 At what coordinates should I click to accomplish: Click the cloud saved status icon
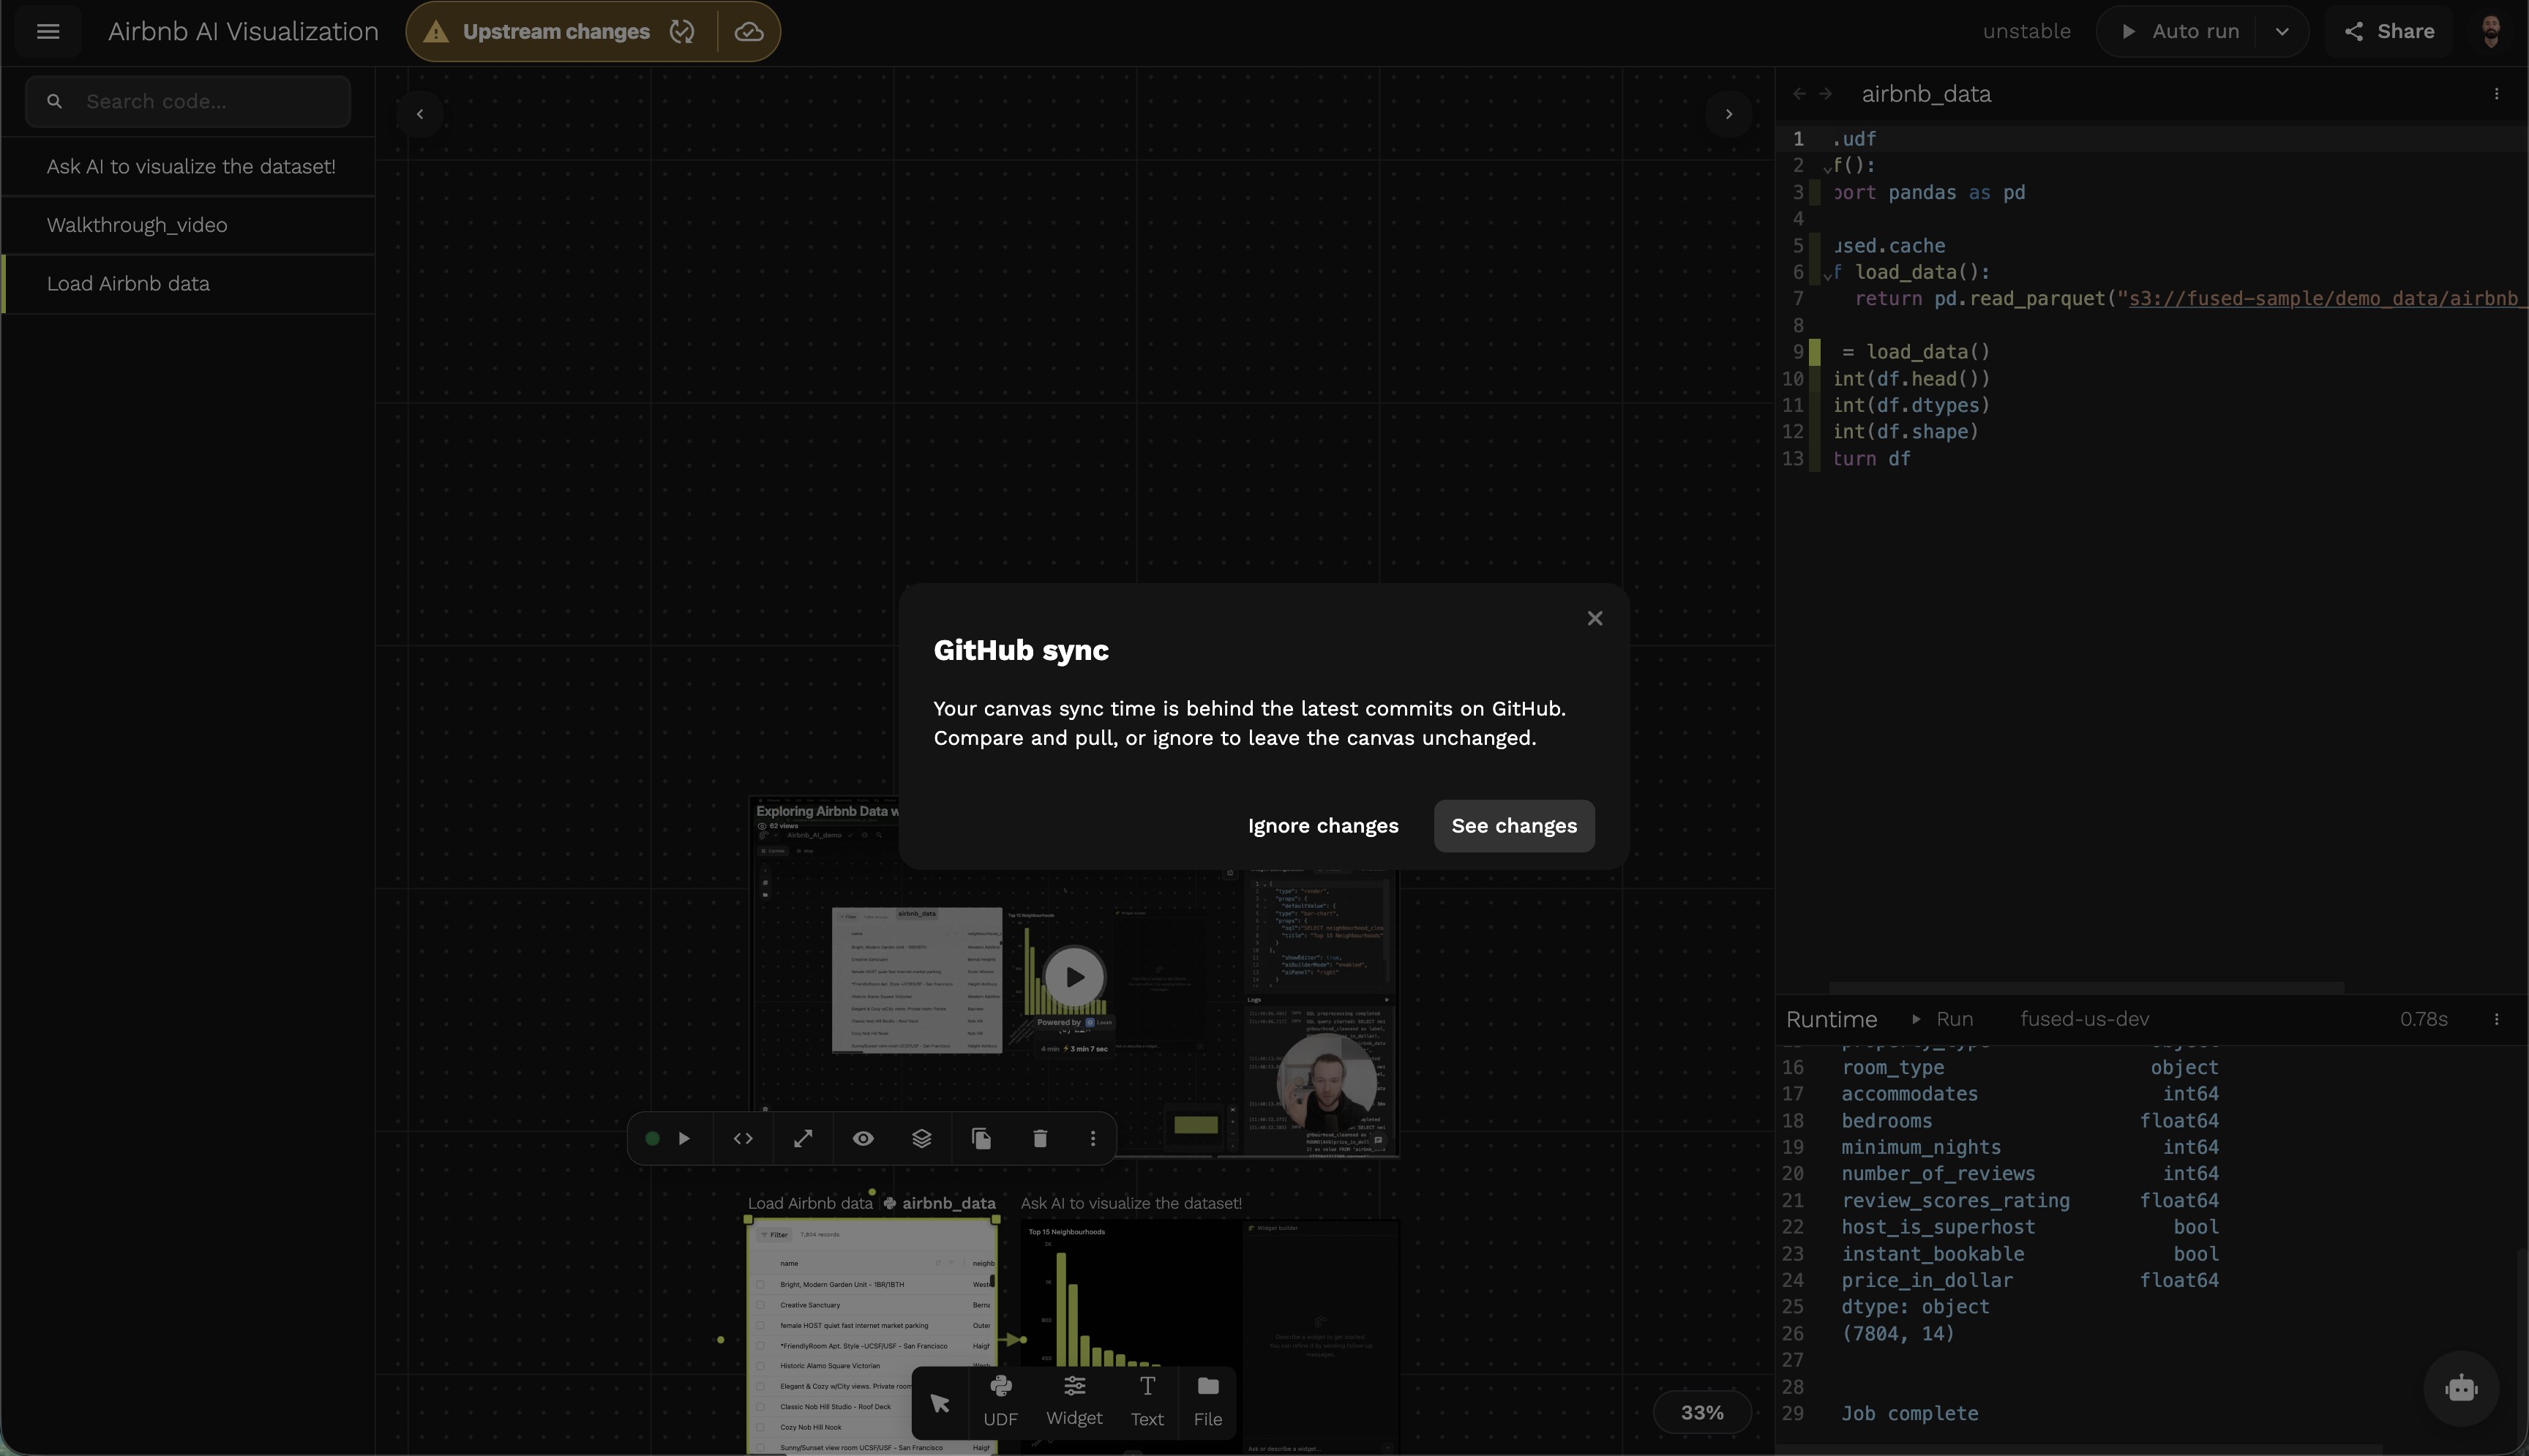click(749, 32)
